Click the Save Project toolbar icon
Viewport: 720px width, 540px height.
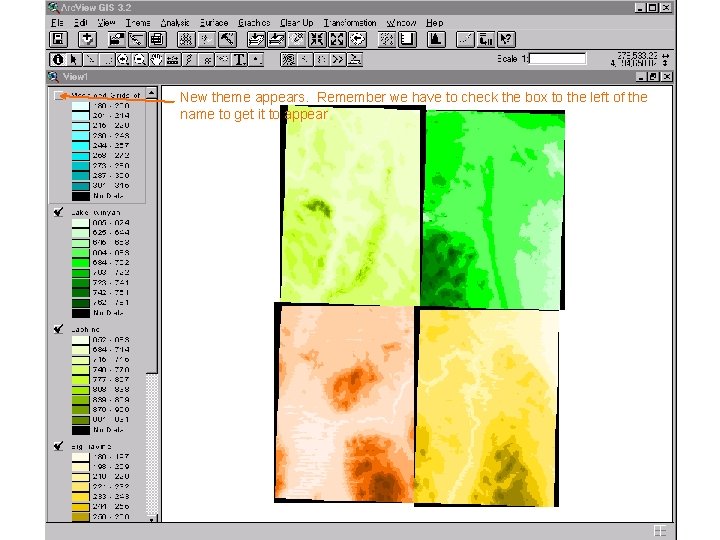click(x=58, y=39)
